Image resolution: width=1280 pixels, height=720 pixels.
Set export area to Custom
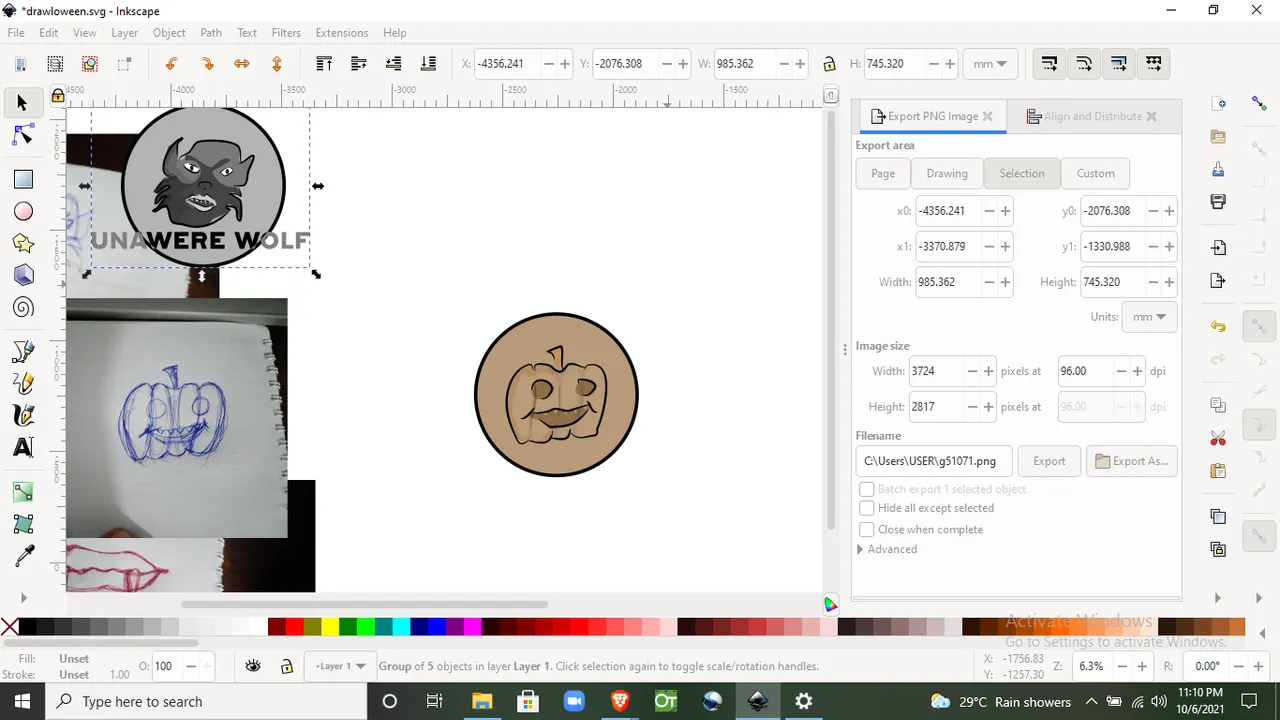coord(1095,173)
